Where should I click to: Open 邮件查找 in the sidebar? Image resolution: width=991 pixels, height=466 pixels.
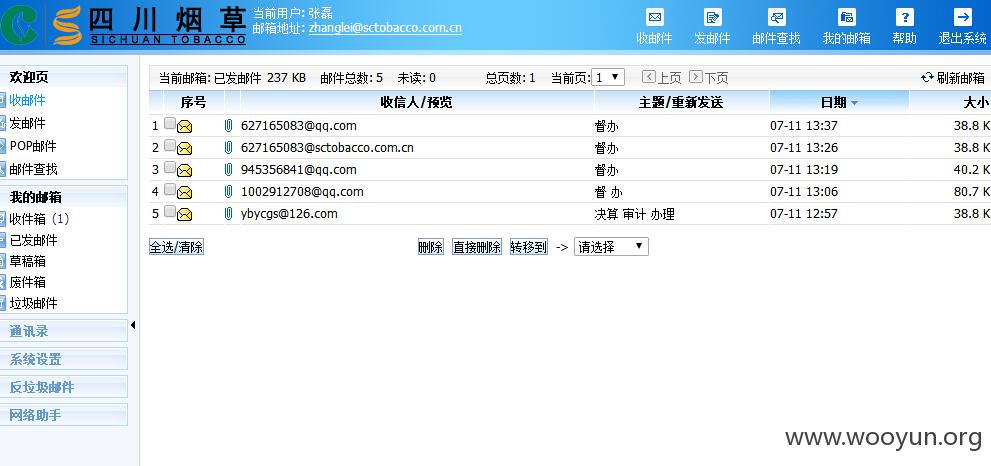coord(33,169)
